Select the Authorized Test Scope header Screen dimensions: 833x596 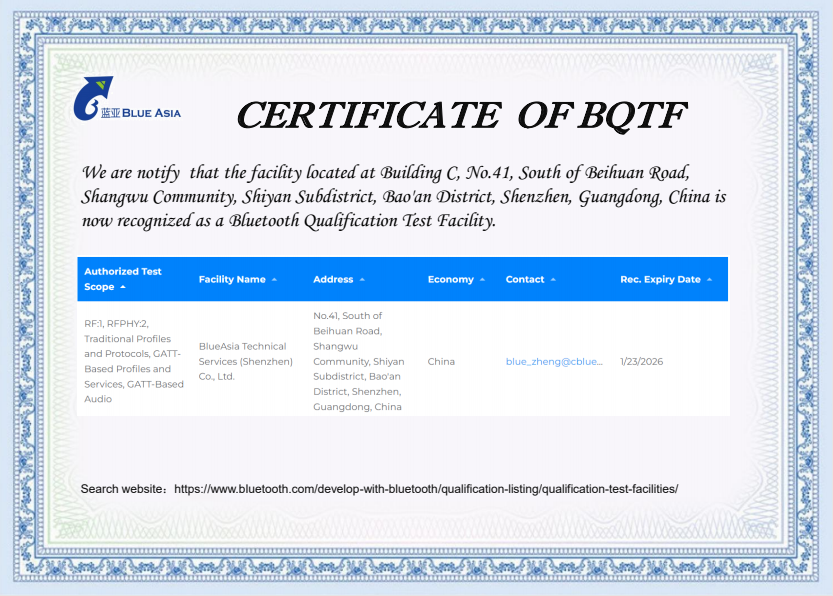123,279
